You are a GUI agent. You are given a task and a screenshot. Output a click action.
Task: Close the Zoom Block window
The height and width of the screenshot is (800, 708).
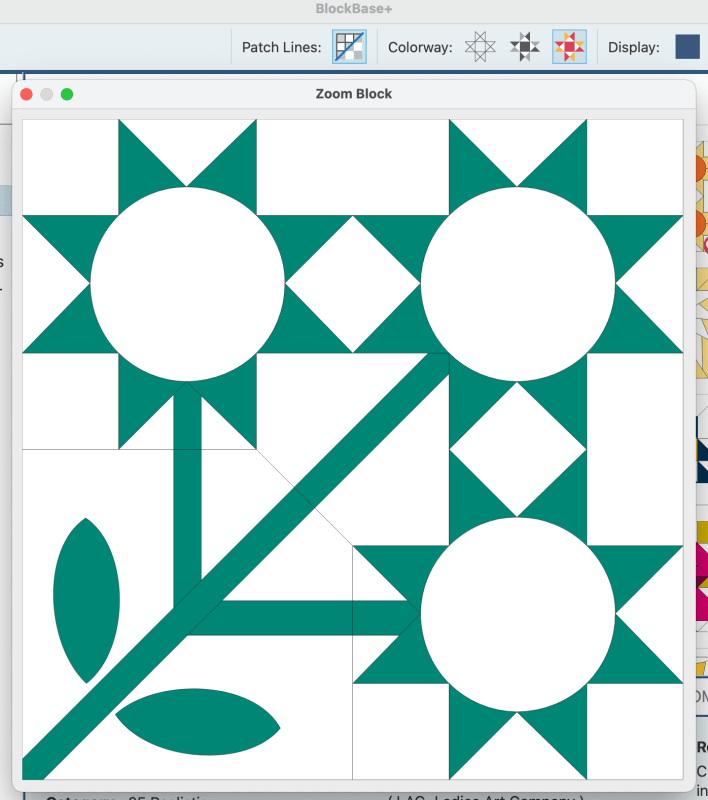click(27, 94)
